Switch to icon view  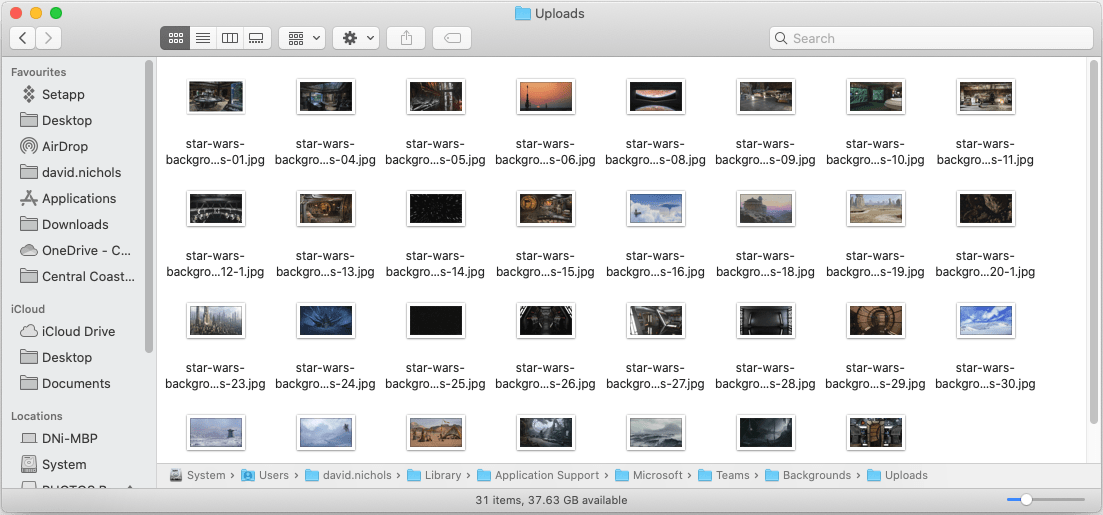tap(175, 38)
